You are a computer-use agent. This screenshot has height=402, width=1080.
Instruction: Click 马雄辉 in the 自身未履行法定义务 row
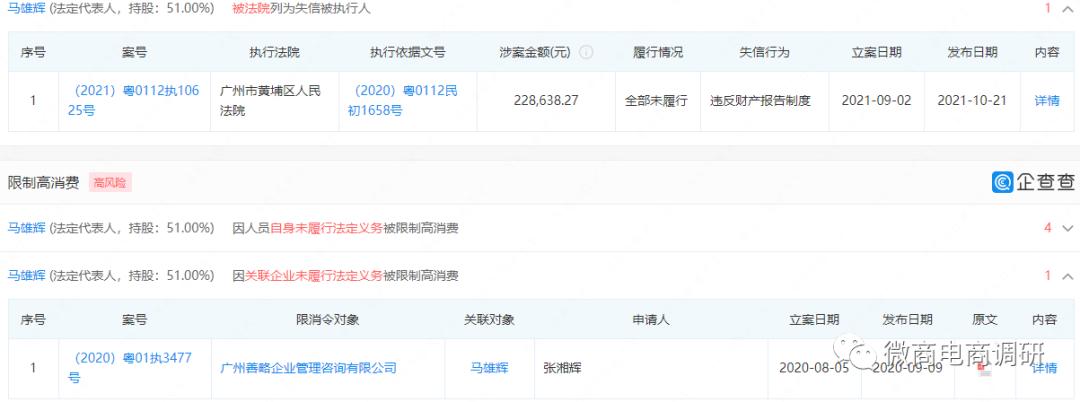[x=27, y=228]
